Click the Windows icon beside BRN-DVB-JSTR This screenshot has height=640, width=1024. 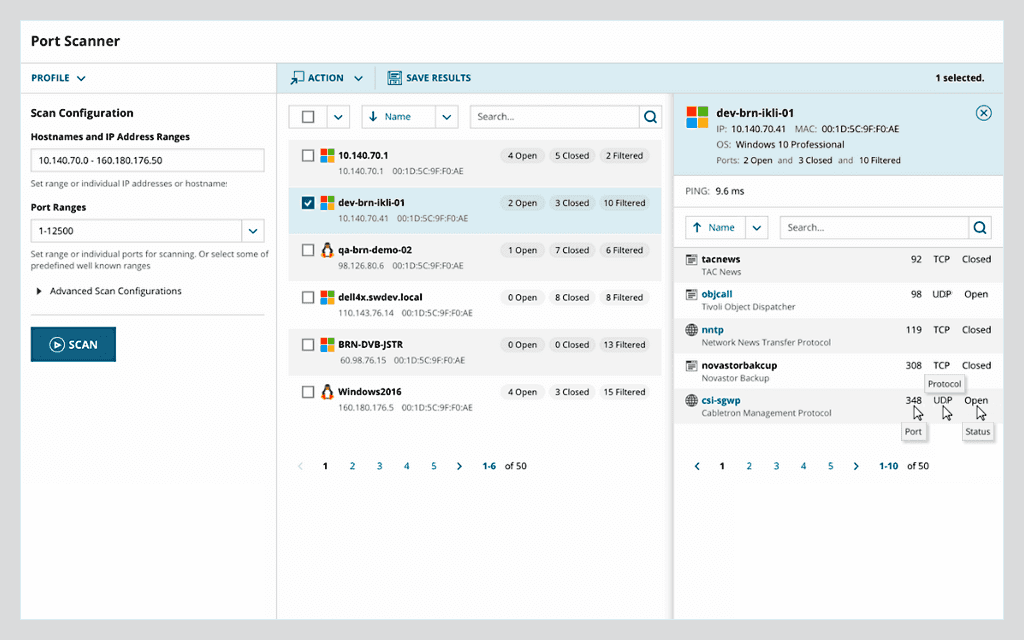coord(326,344)
